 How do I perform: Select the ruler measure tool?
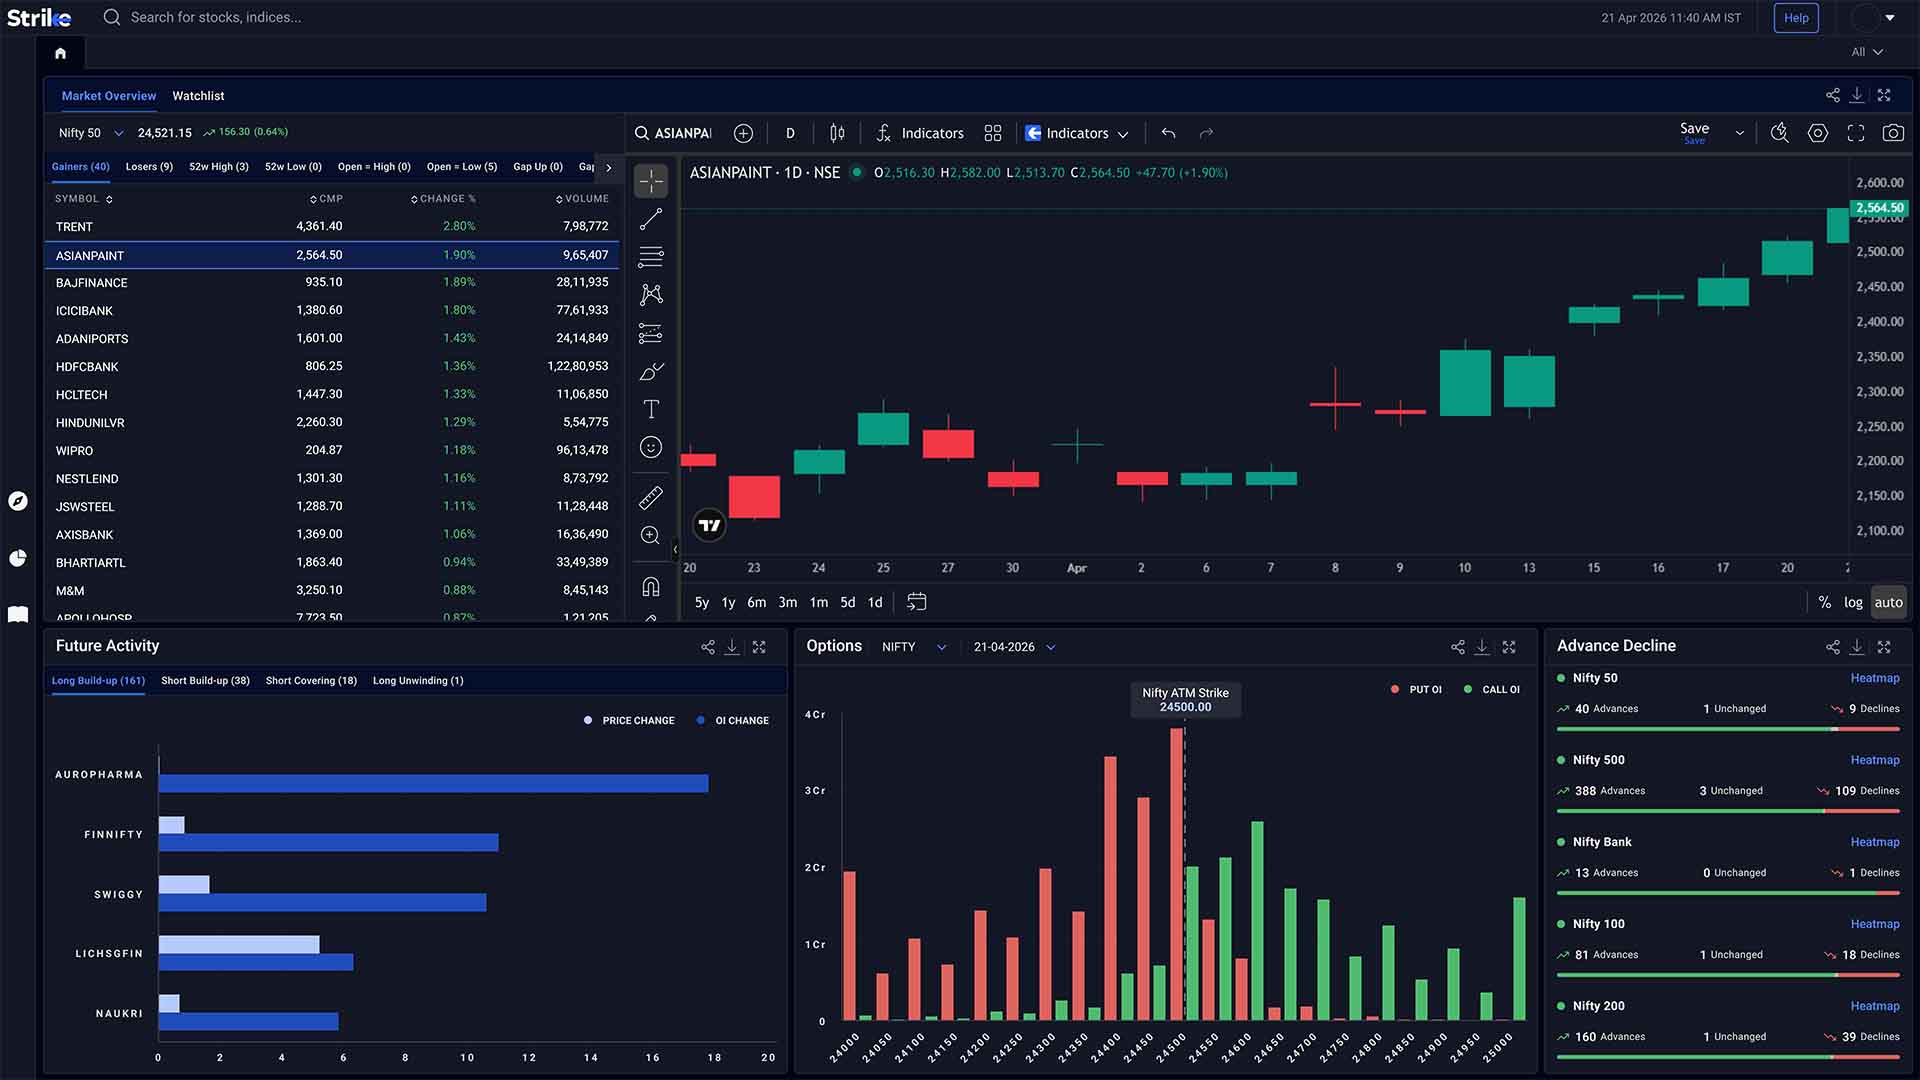click(651, 497)
